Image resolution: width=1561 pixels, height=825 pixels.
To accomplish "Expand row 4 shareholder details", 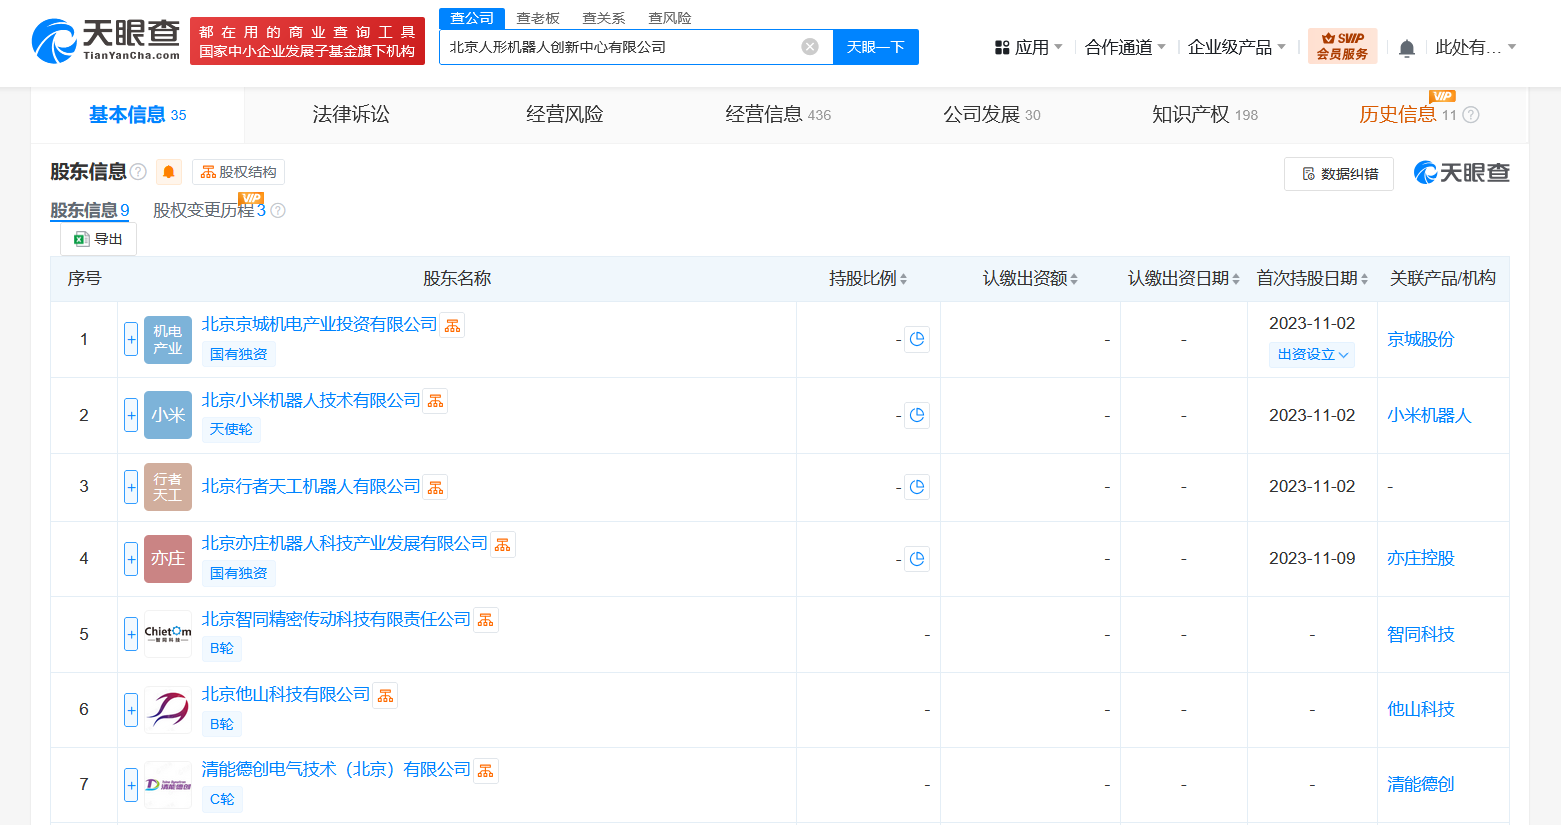I will (131, 559).
